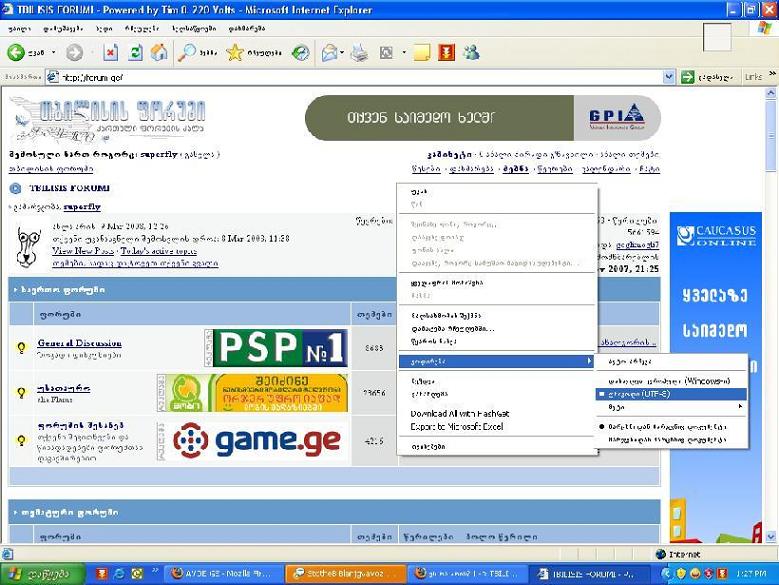
Task: Switch to the orange flashing taskbar window
Action: [x=345, y=574]
